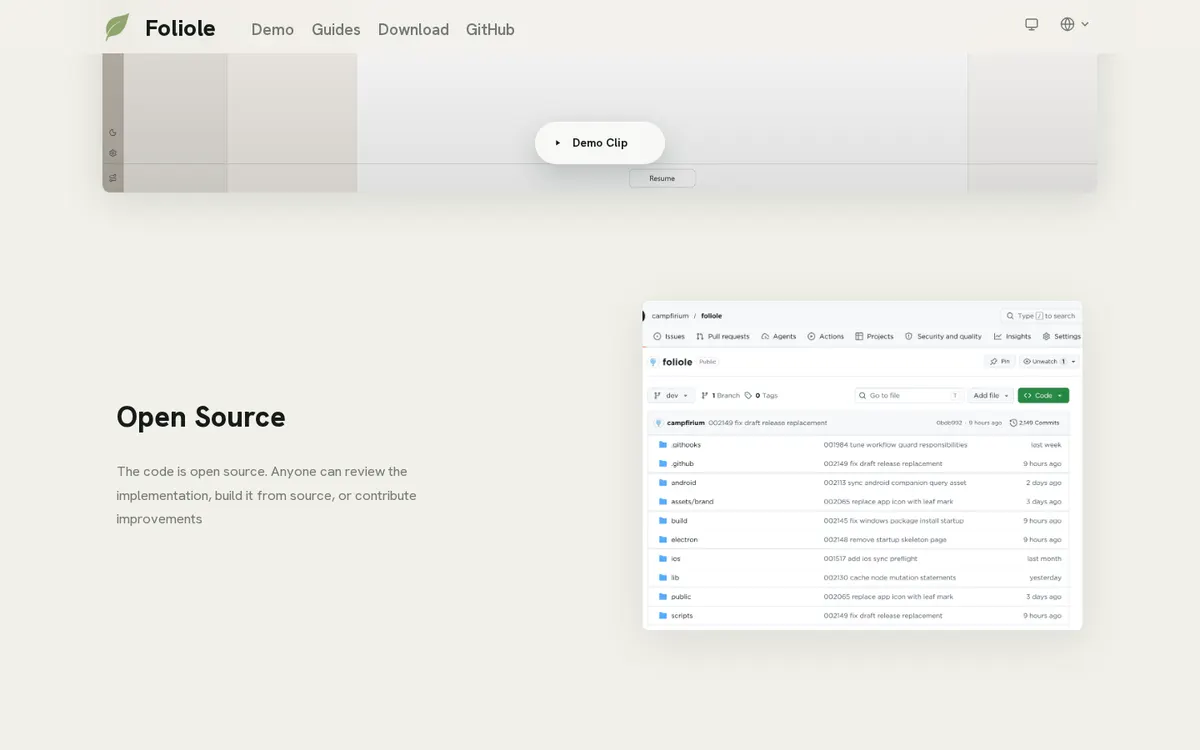Click the Foliole leaf logo
Image resolution: width=1200 pixels, height=750 pixels.
[117, 27]
